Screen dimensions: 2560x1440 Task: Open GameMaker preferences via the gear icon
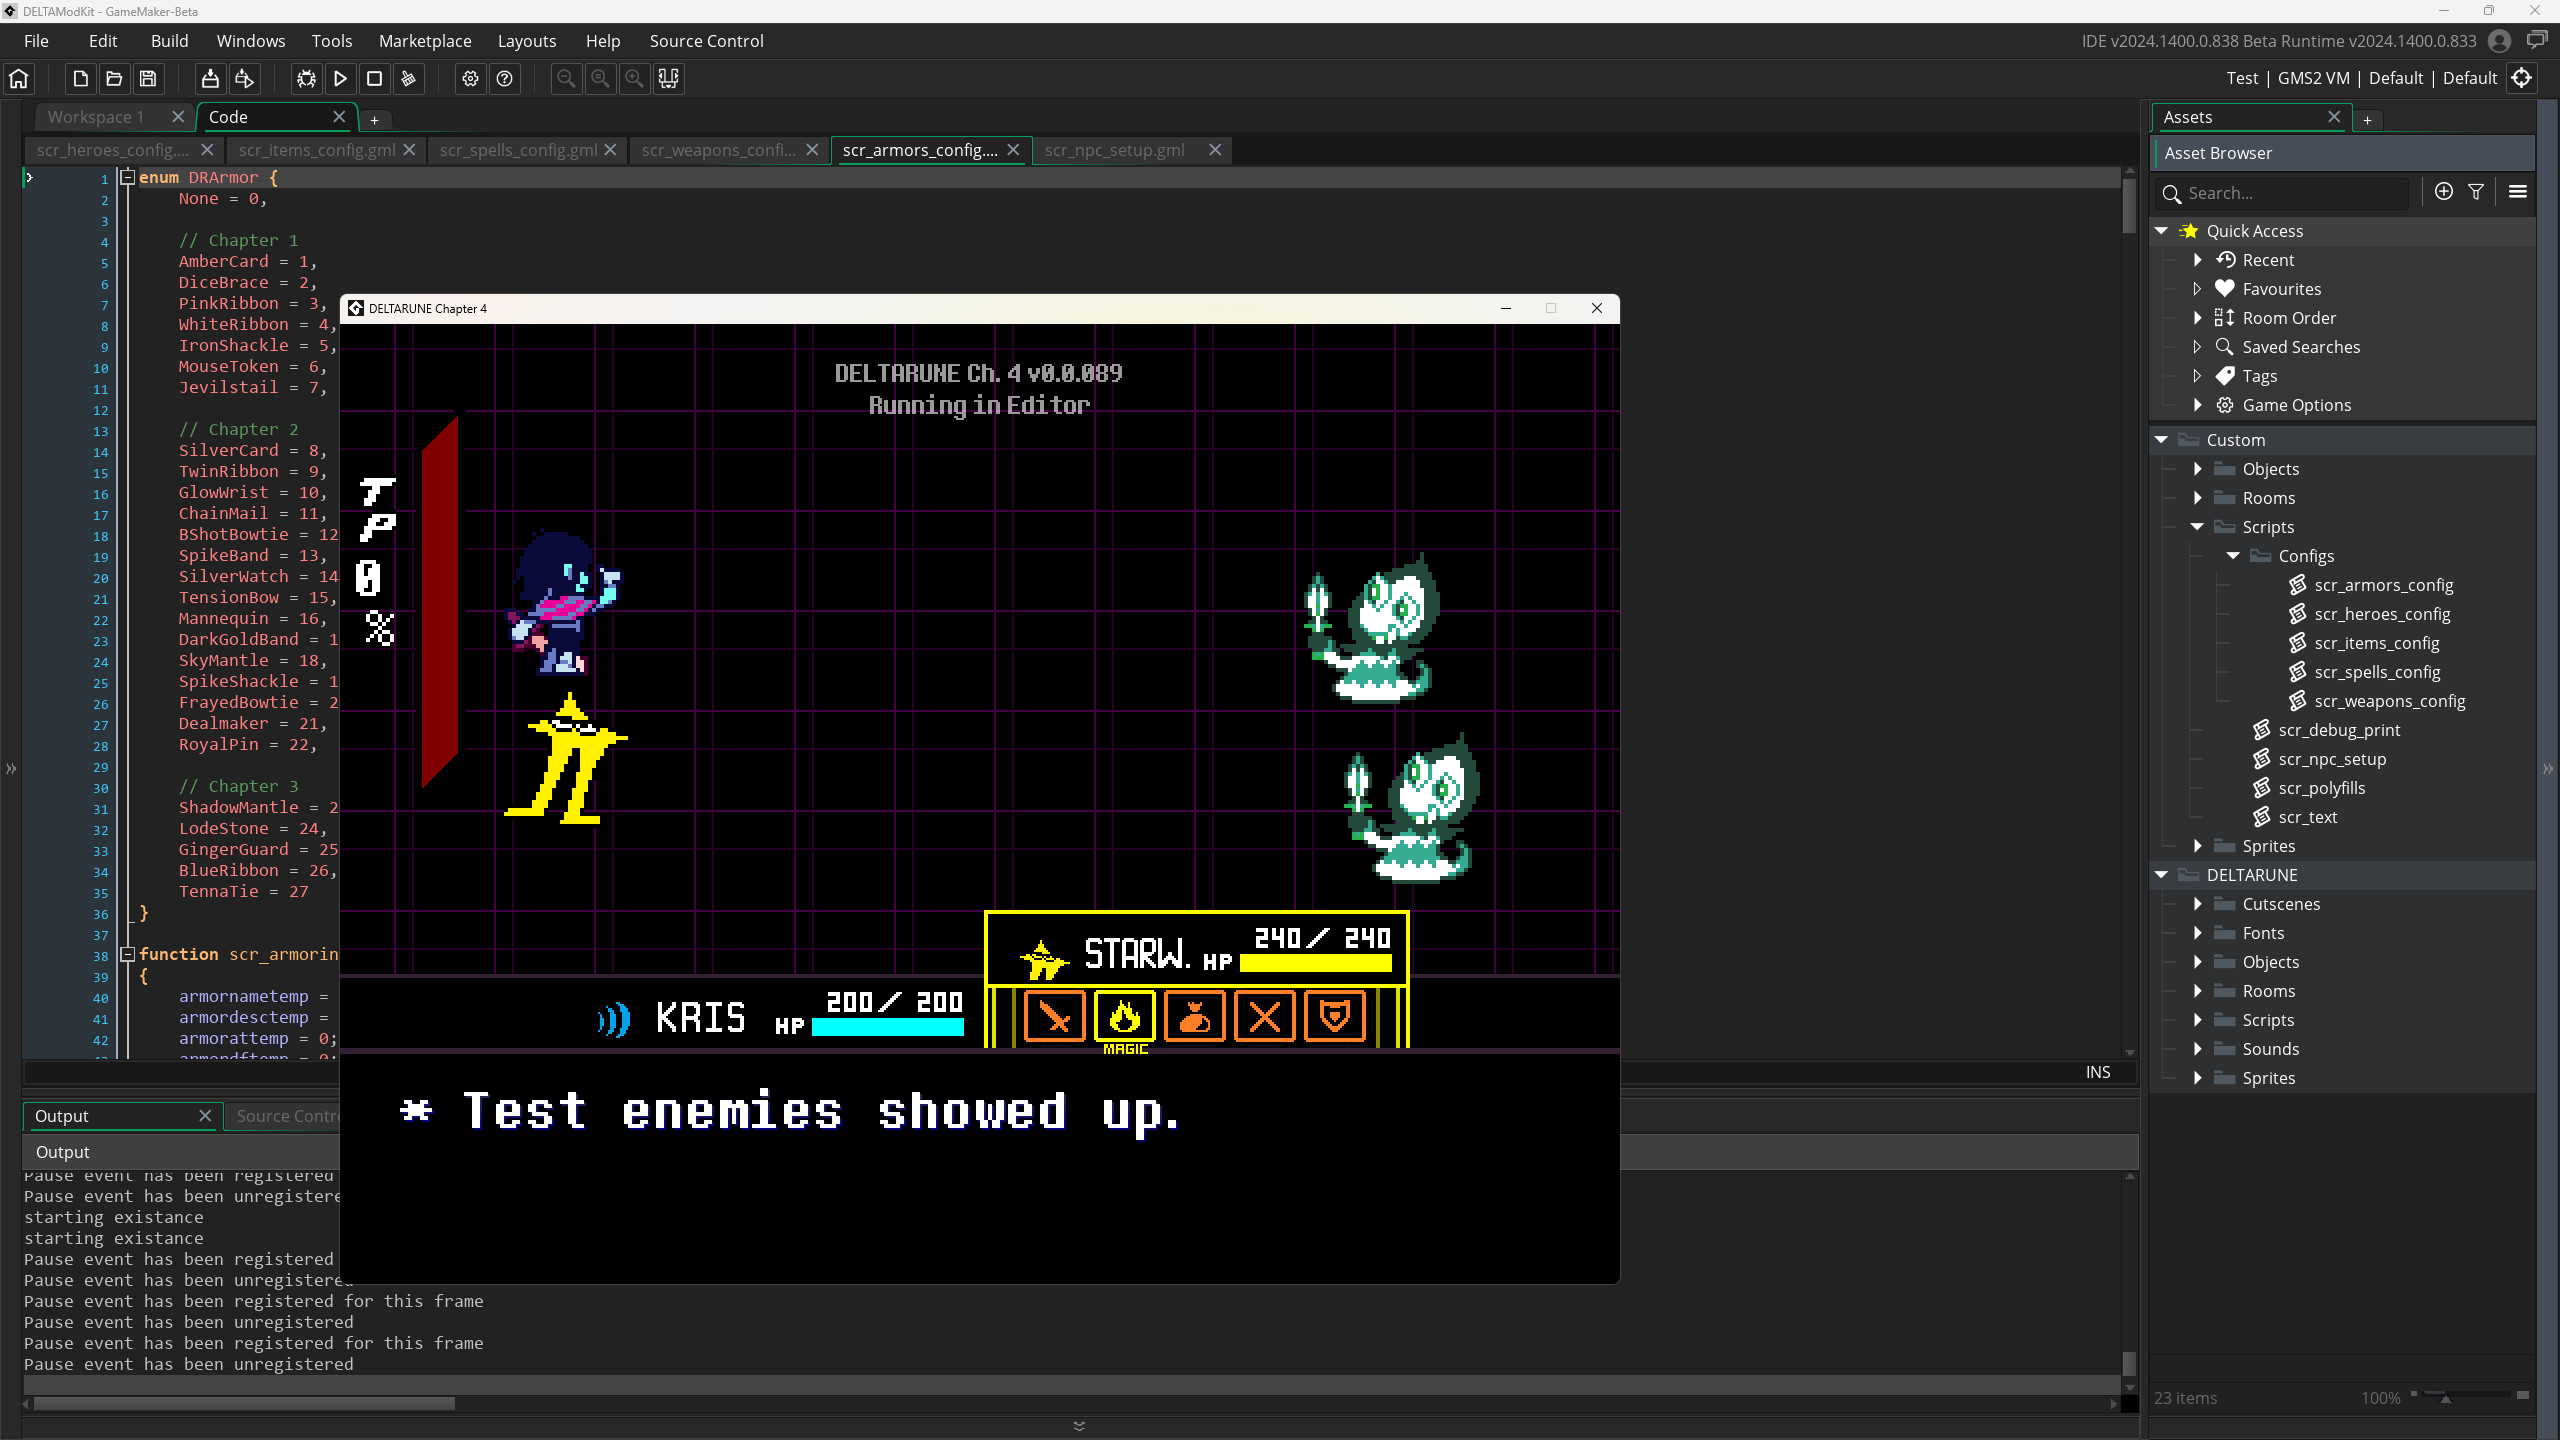(470, 78)
